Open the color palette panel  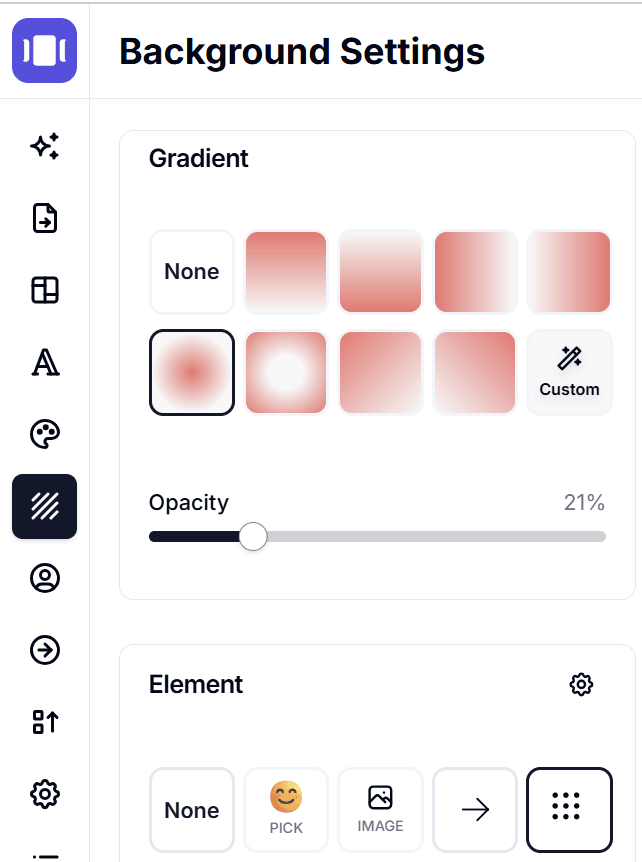point(44,434)
